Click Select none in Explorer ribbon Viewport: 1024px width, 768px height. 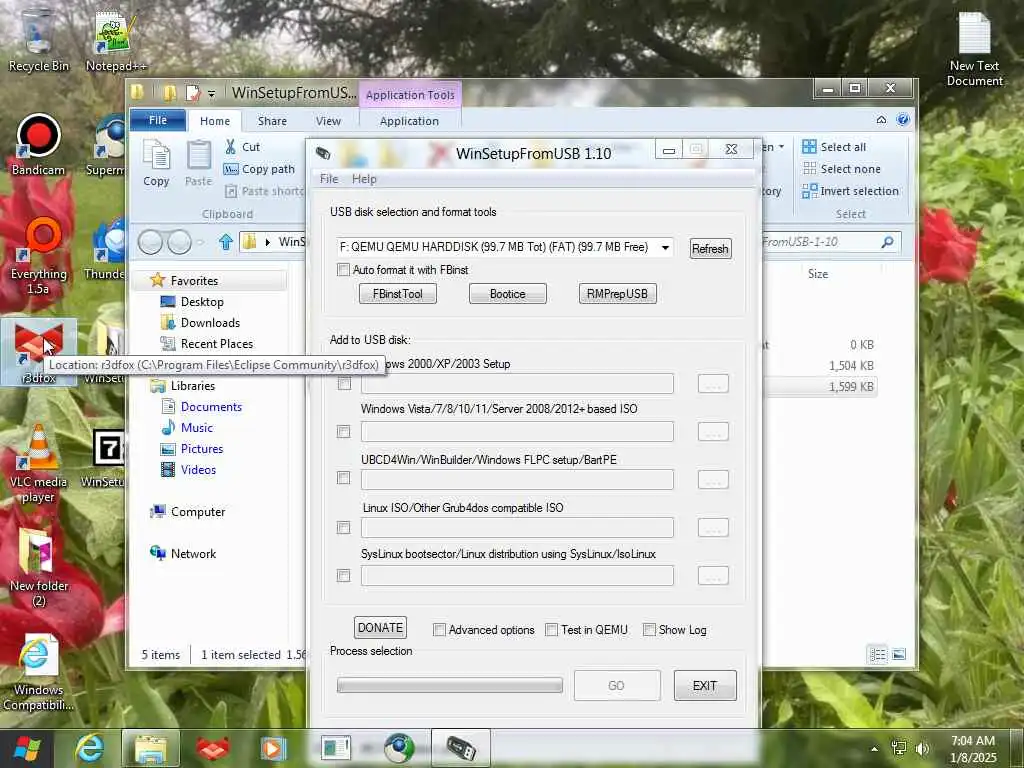click(841, 169)
